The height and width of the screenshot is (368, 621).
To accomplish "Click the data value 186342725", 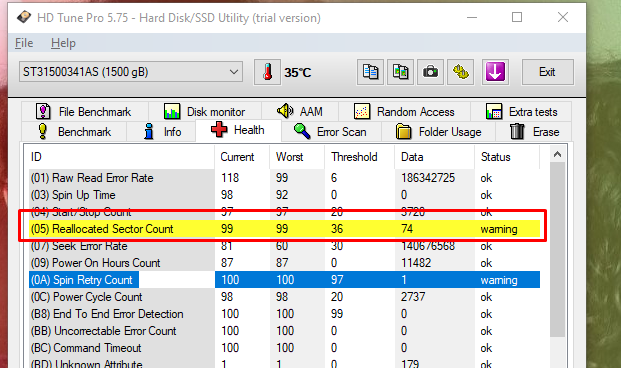I will click(428, 178).
